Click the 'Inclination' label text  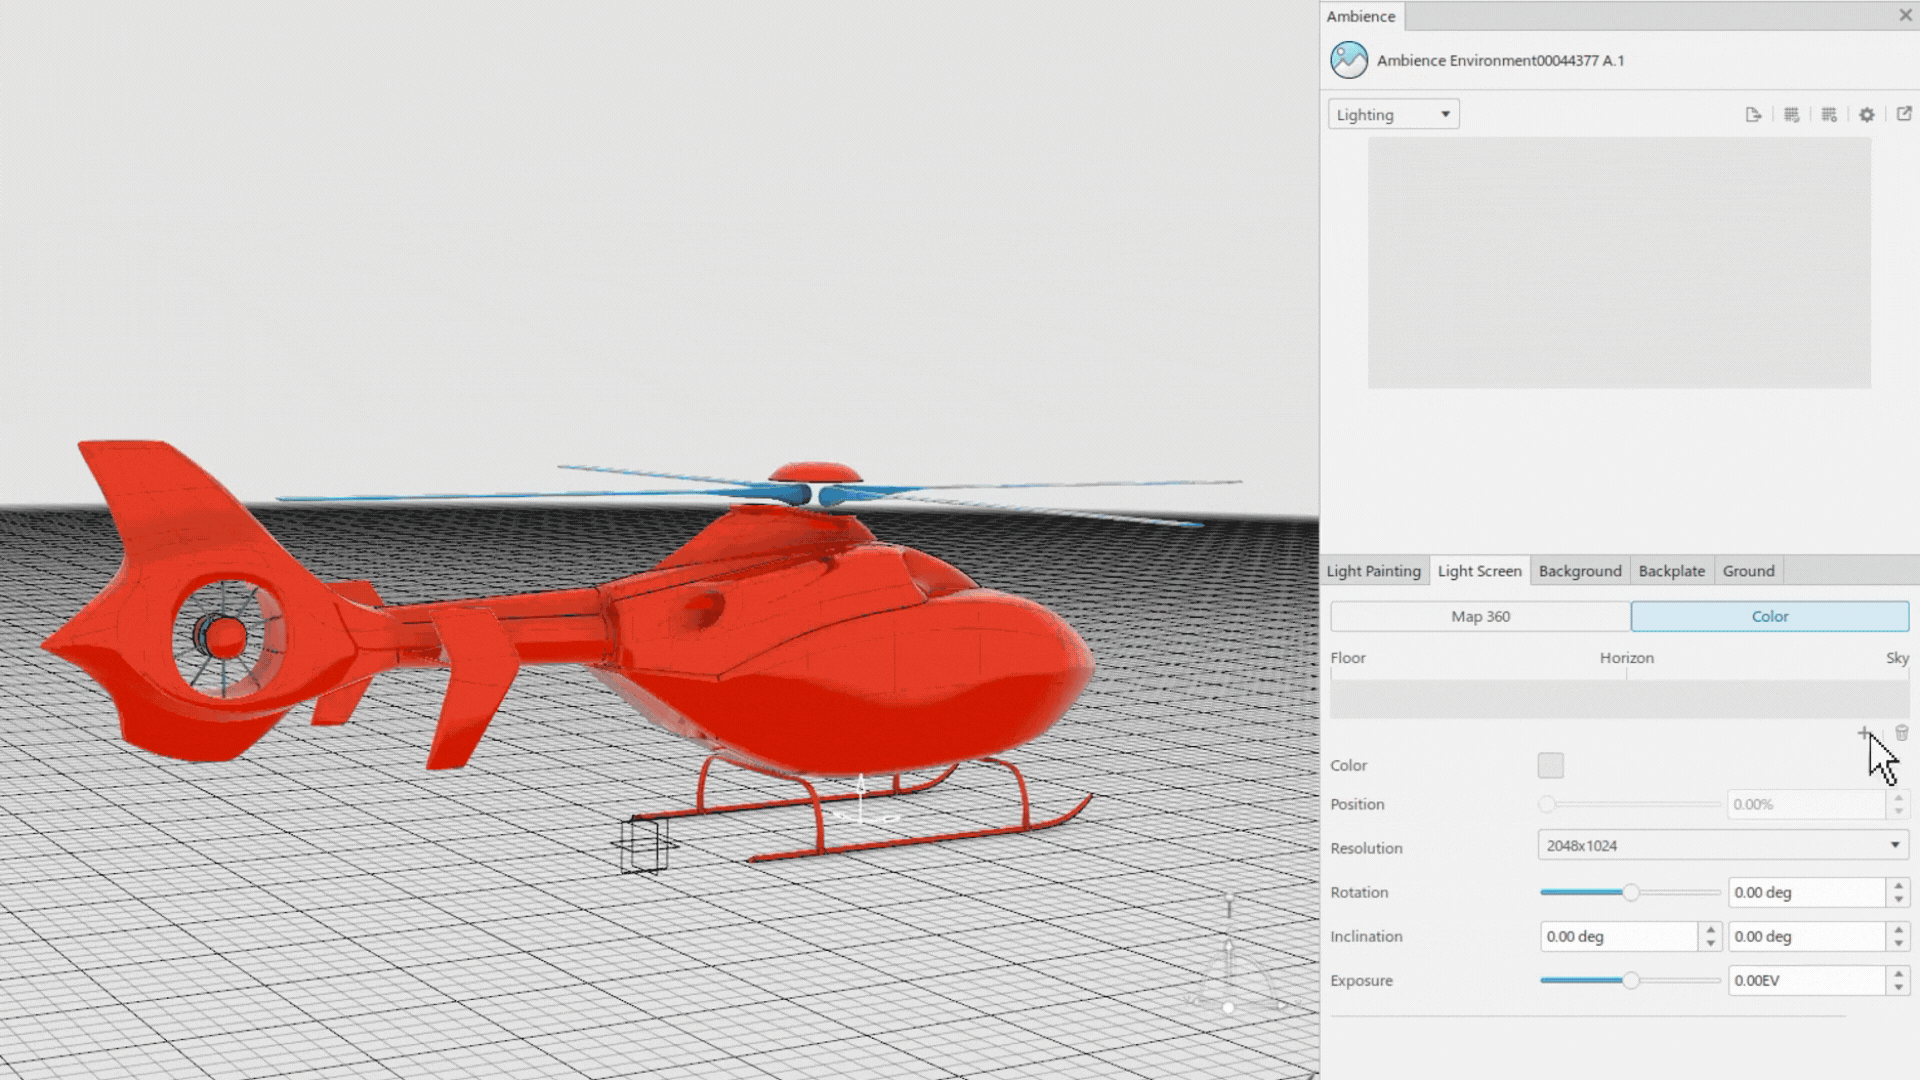point(1366,936)
